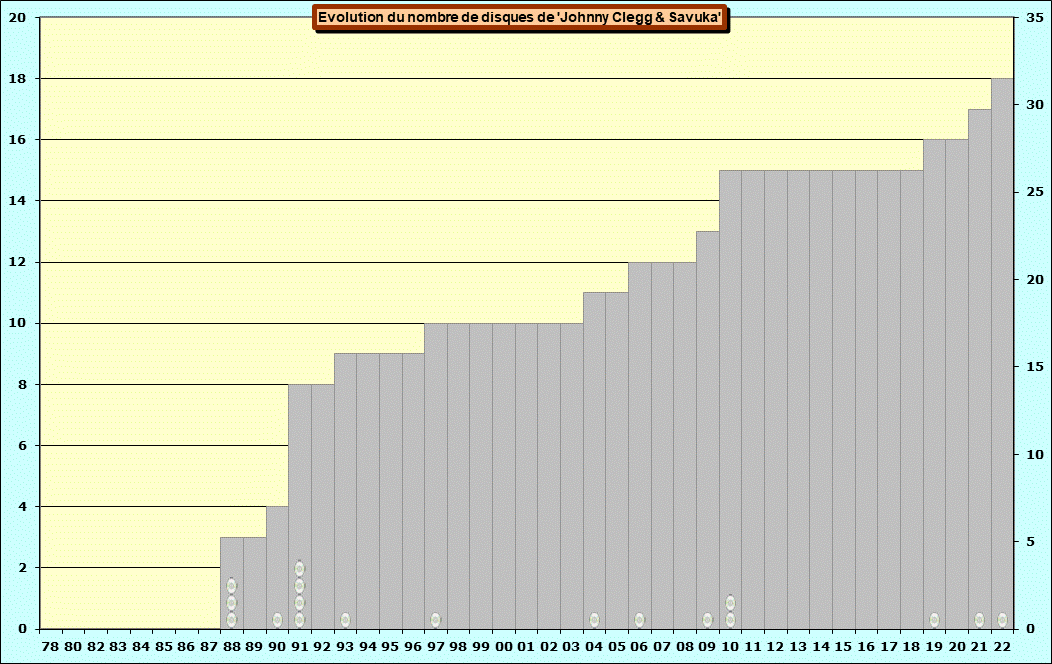This screenshot has width=1052, height=664.
Task: Select the disc icon in the 09 bar
Action: pos(707,620)
